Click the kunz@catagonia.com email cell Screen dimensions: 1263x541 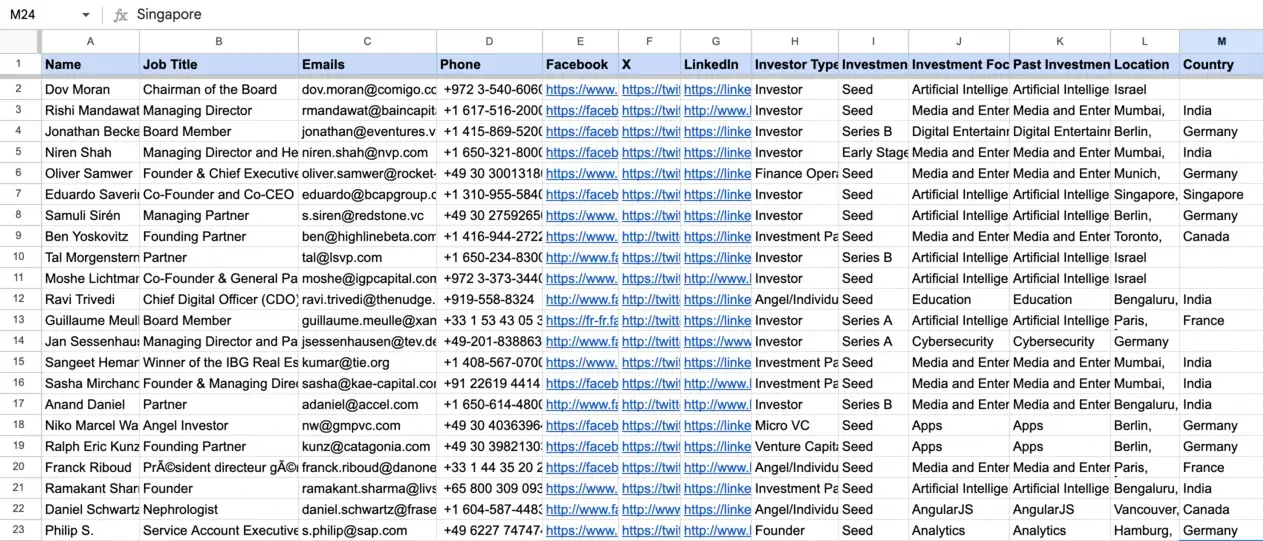point(367,446)
